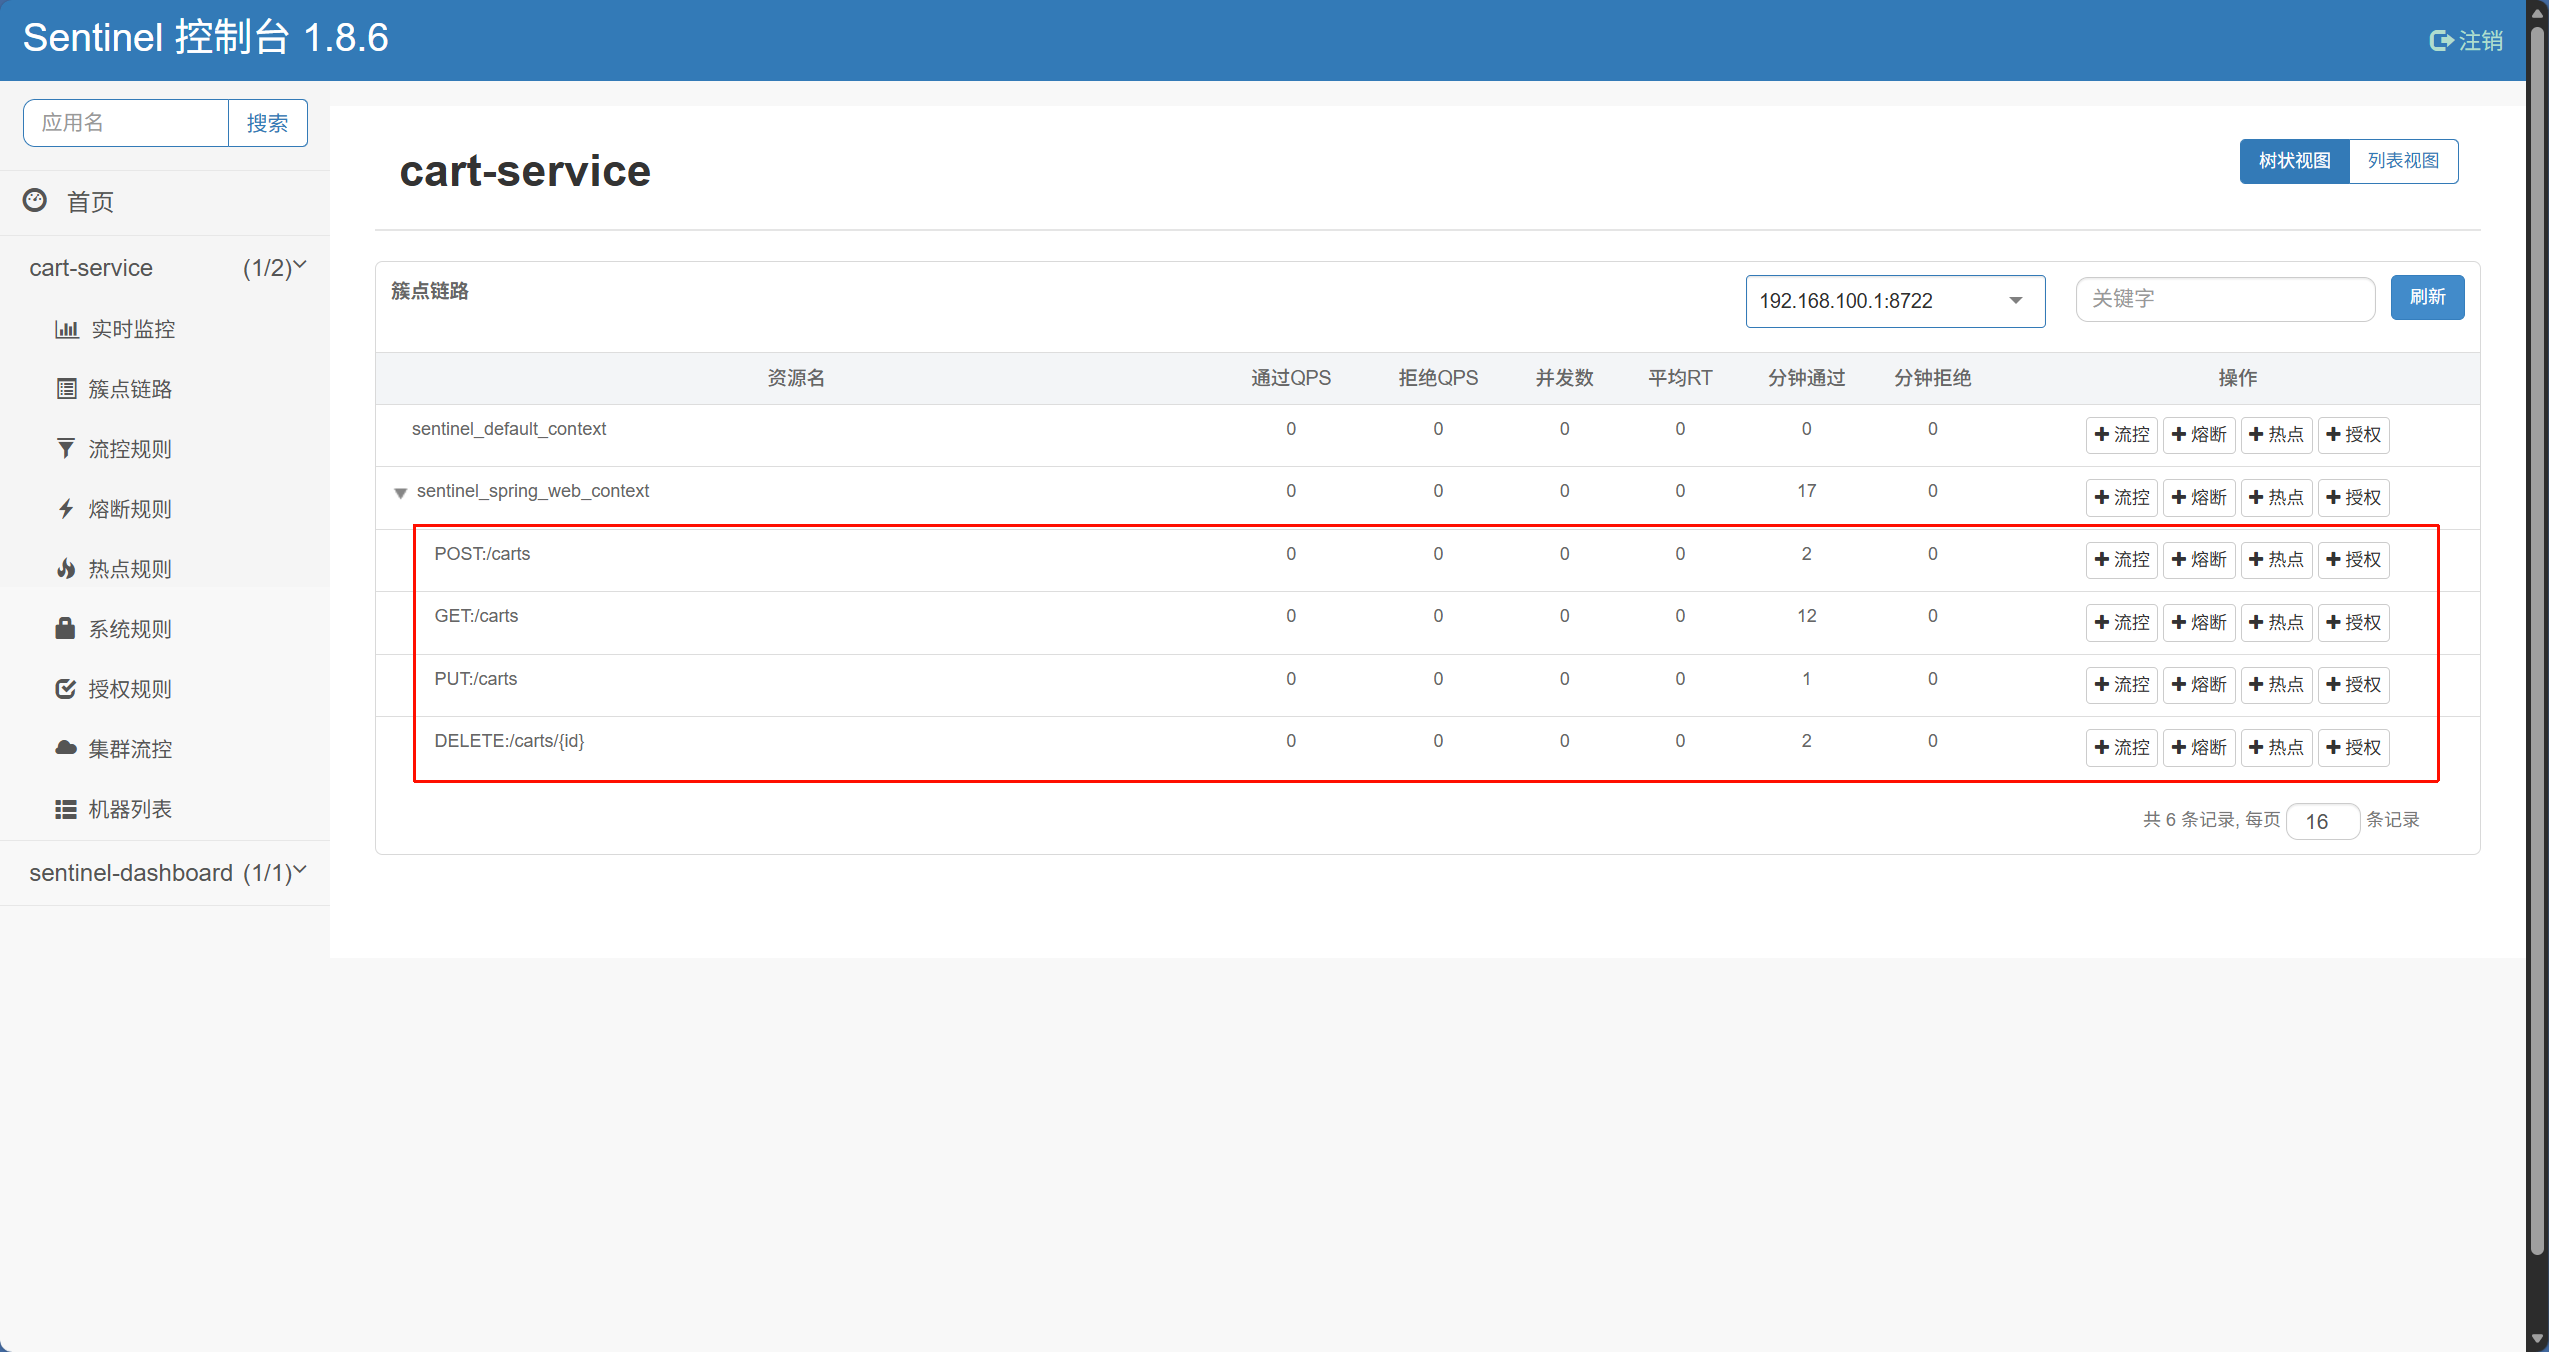Open 实时监控 bar chart icon
The height and width of the screenshot is (1352, 2549).
pyautogui.click(x=66, y=329)
